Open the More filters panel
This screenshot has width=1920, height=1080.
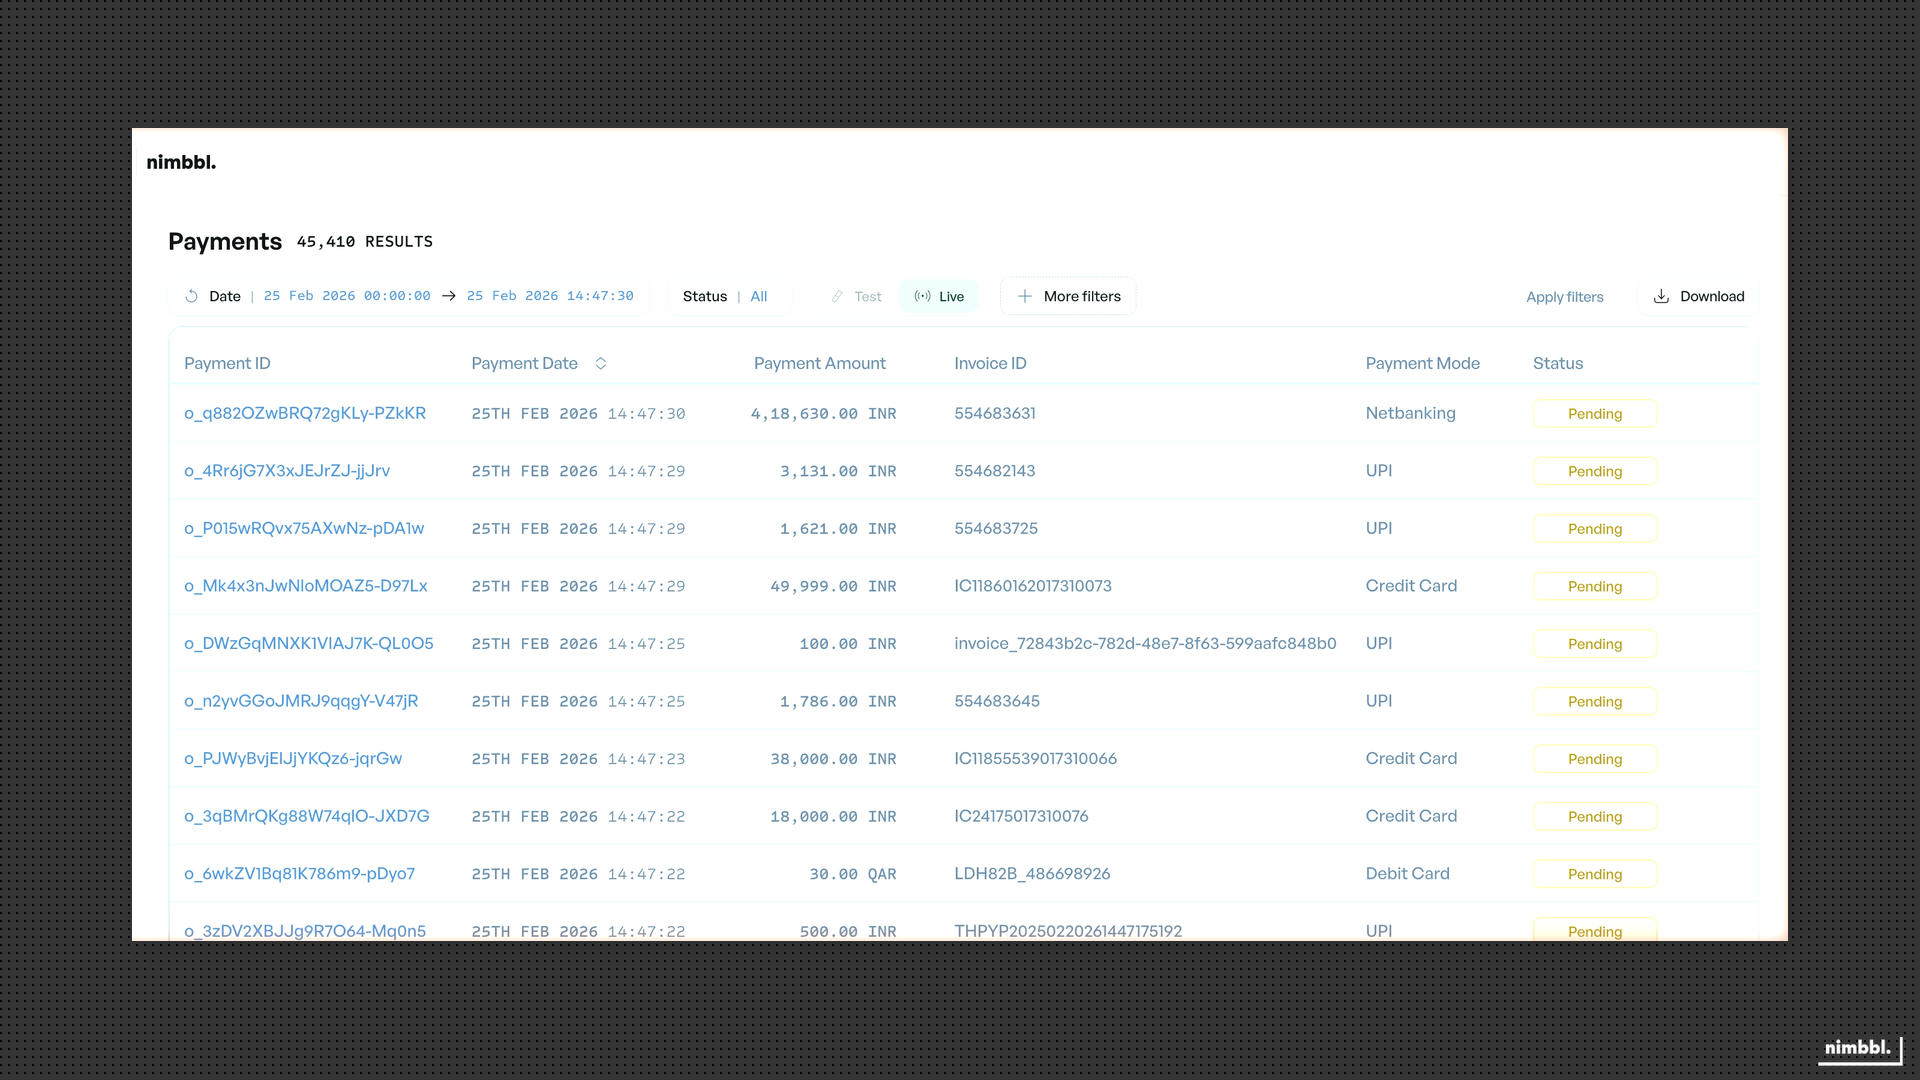point(1068,296)
